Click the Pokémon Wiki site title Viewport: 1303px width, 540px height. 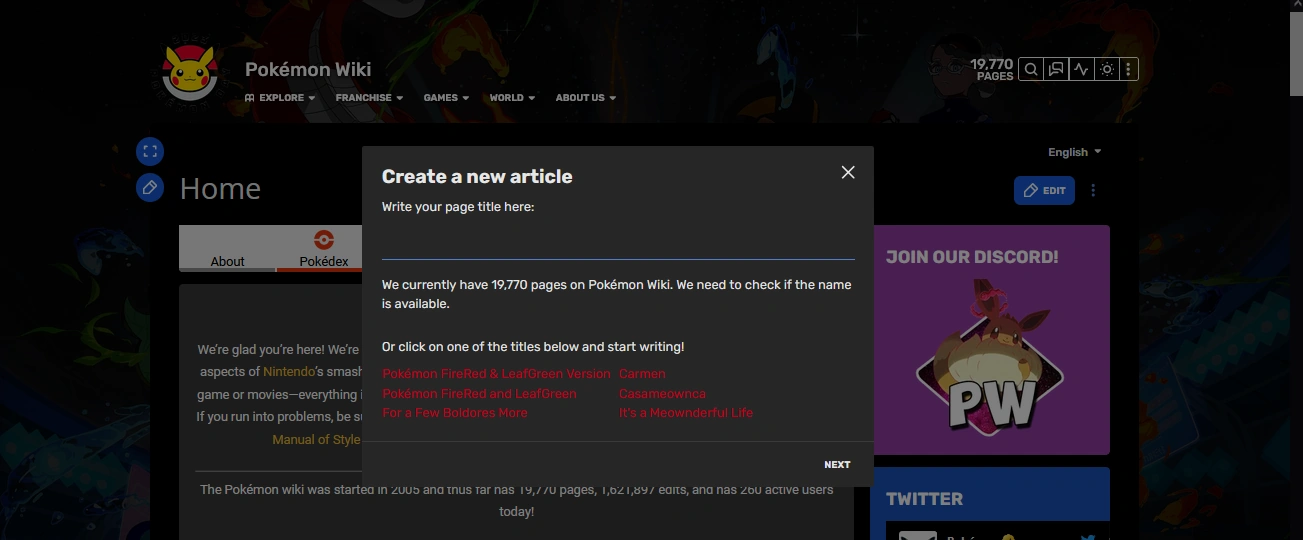pyautogui.click(x=308, y=69)
